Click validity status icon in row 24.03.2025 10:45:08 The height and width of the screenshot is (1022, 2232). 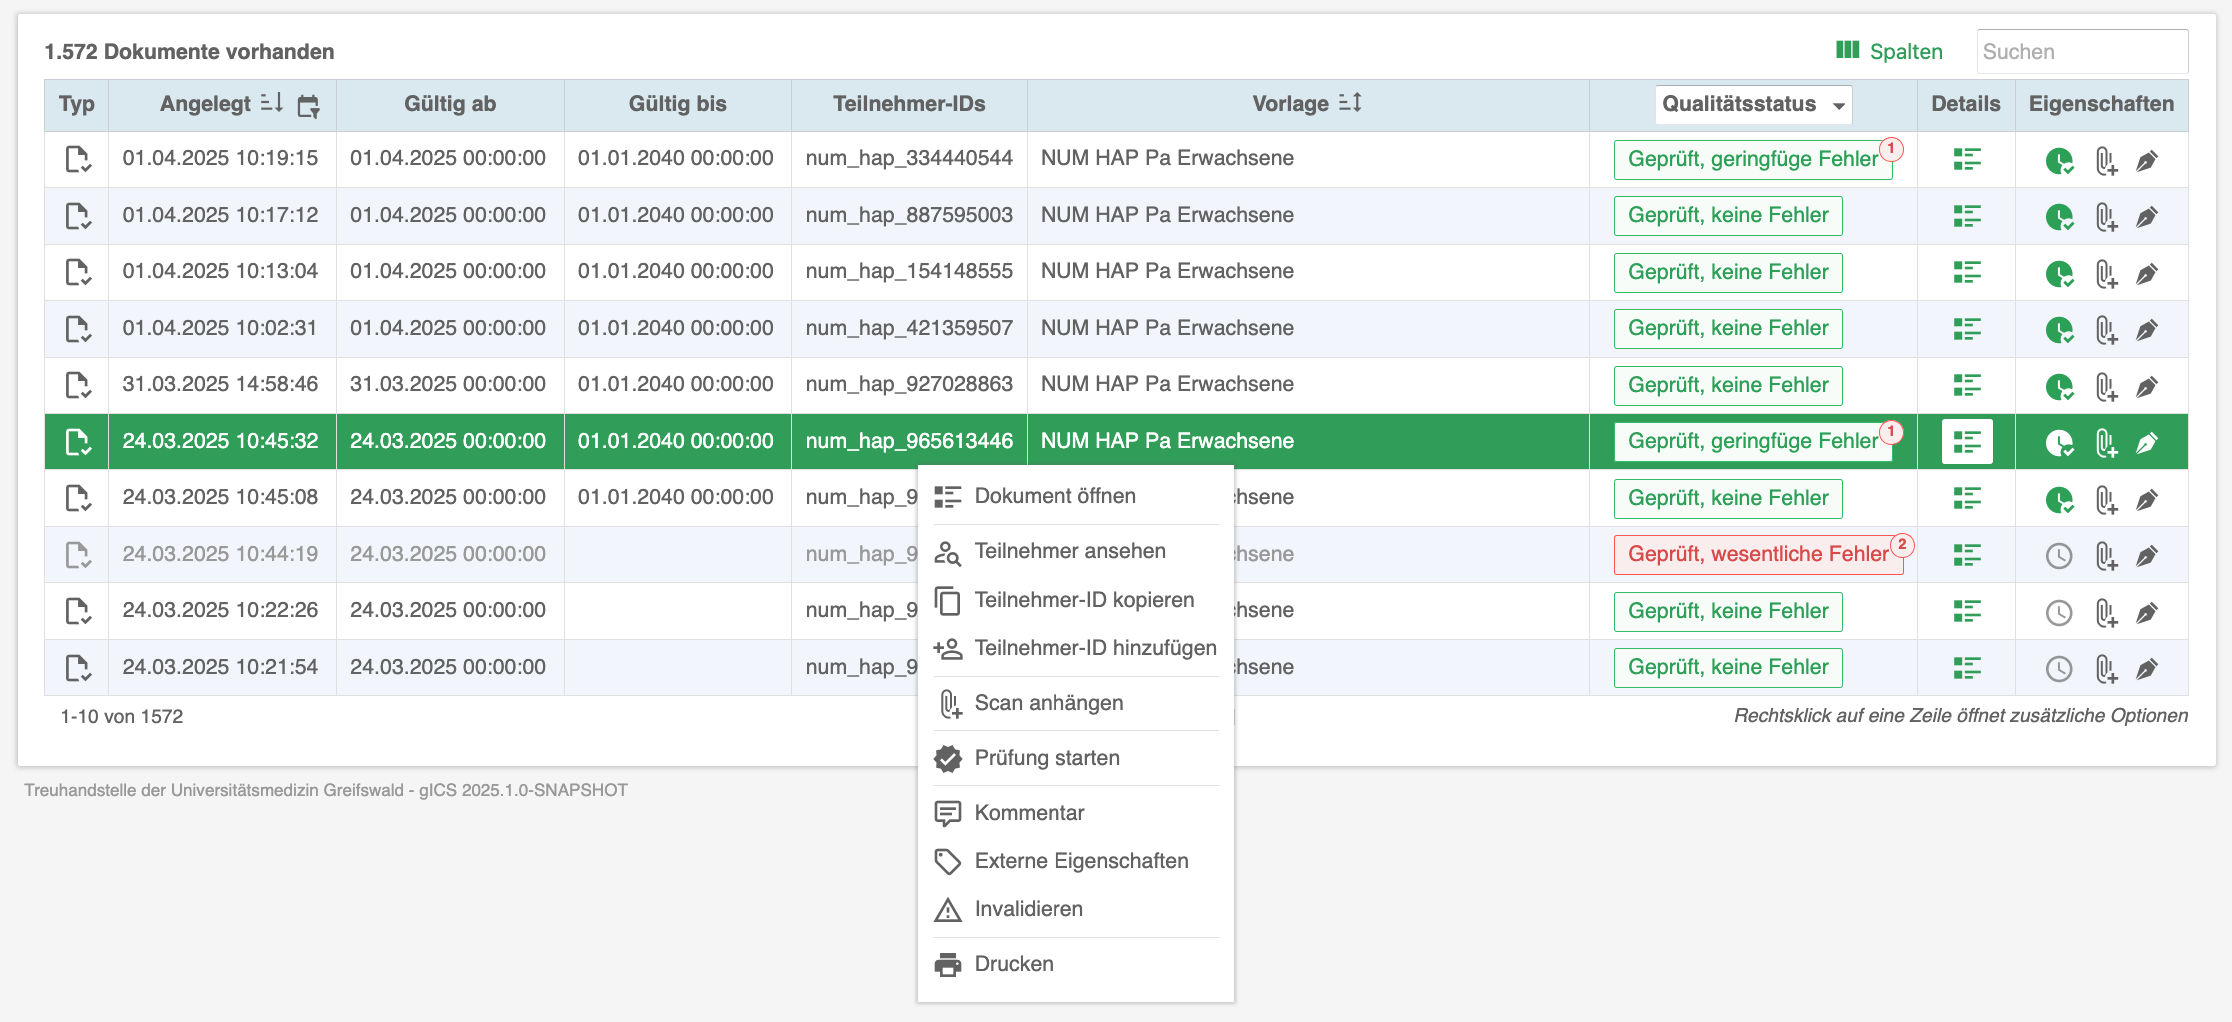pyautogui.click(x=2059, y=499)
